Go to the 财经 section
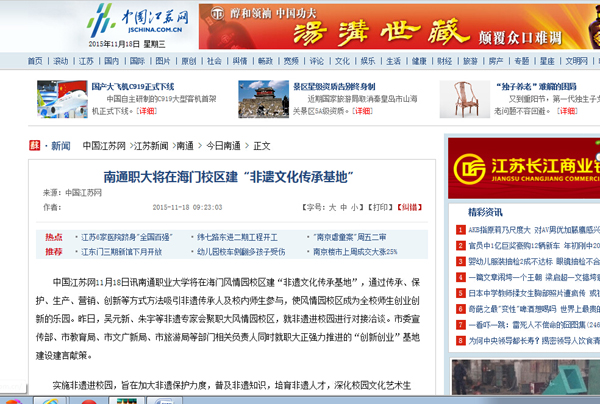The width and height of the screenshot is (600, 404). (445, 61)
